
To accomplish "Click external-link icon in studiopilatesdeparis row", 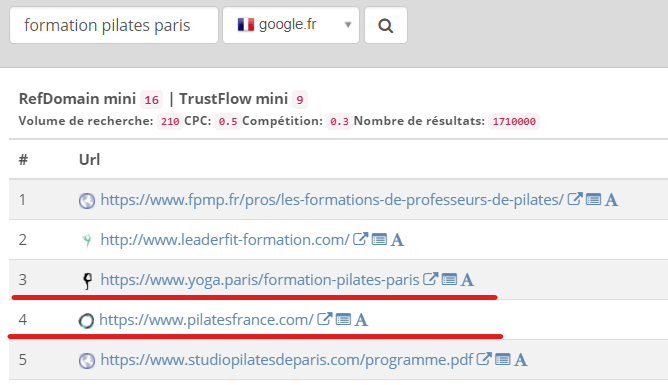I will (x=484, y=359).
